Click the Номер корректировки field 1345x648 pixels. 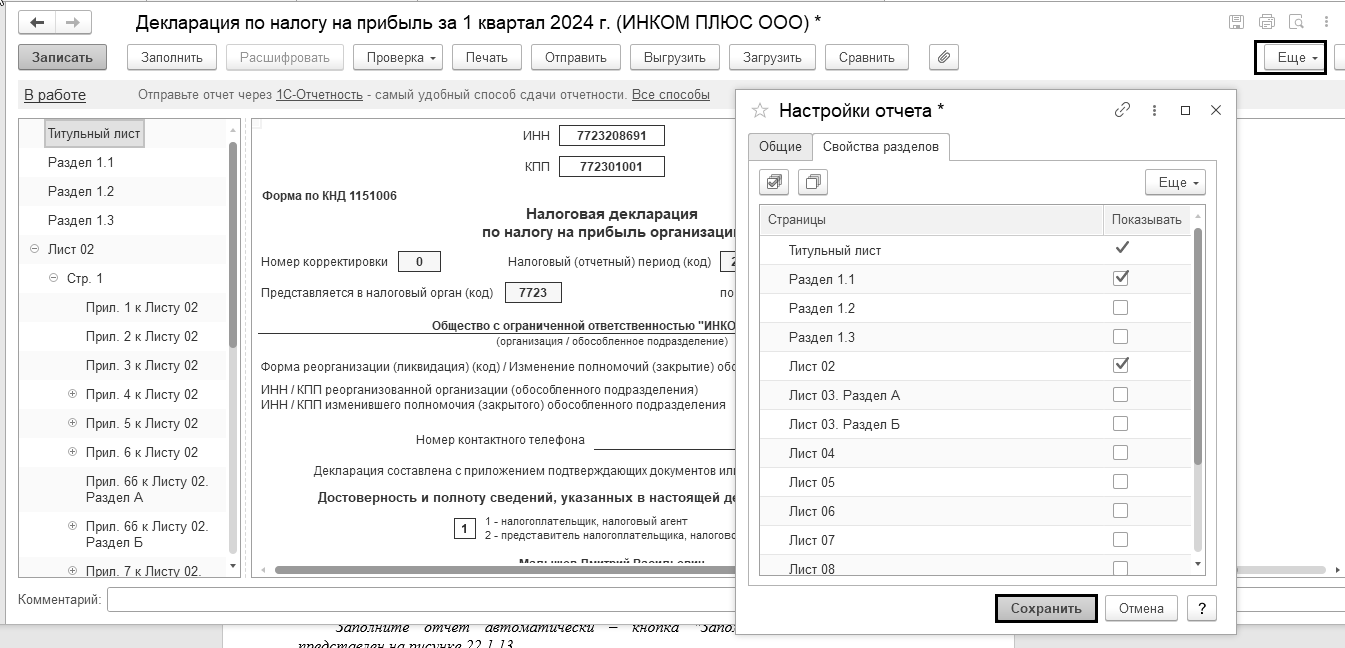click(419, 262)
